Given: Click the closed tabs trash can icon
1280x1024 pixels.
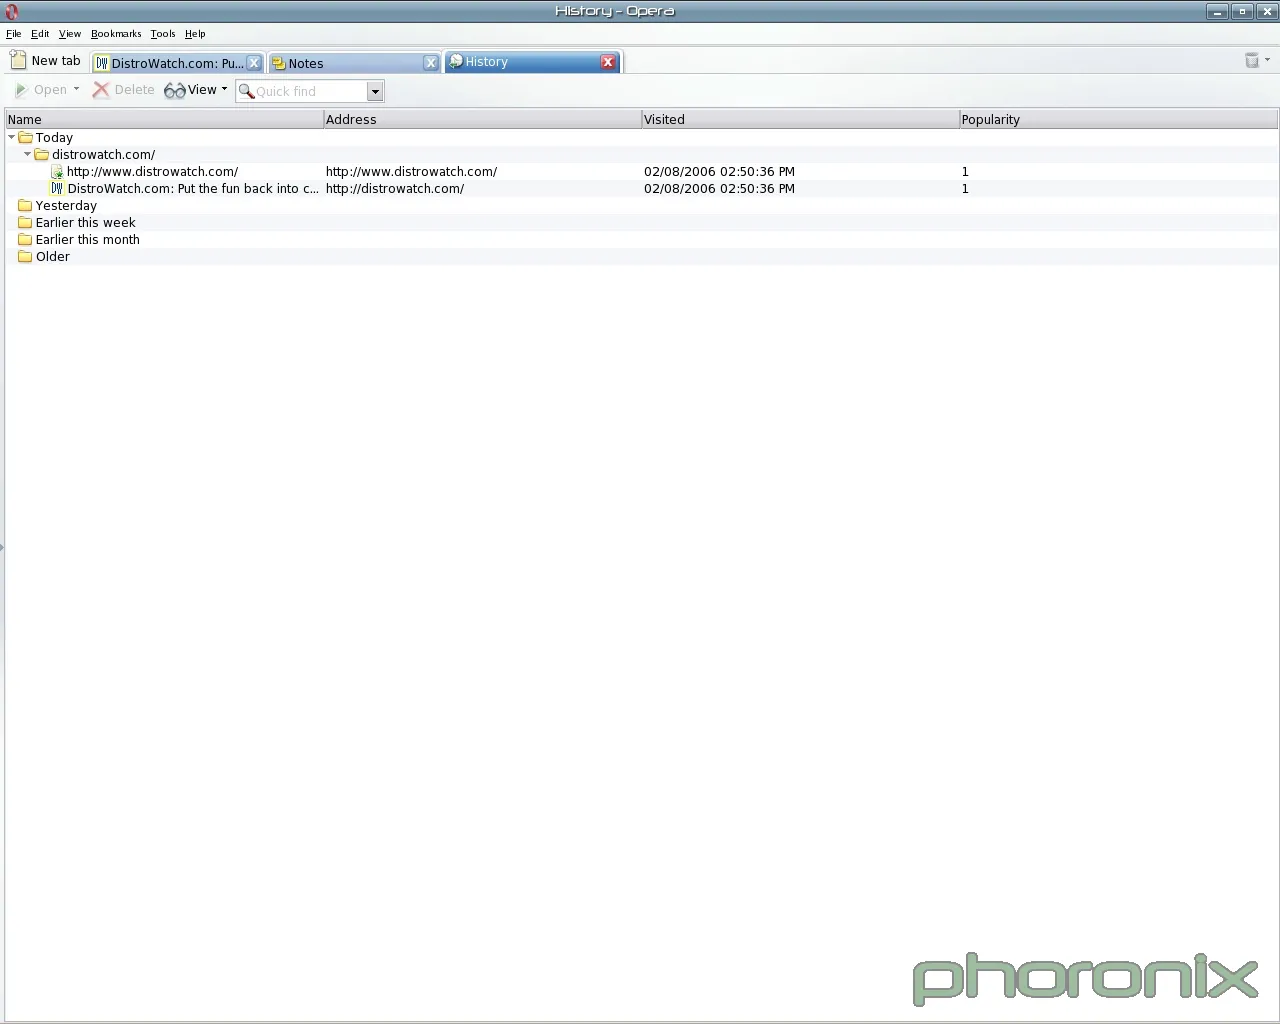Looking at the screenshot, I should tap(1251, 61).
